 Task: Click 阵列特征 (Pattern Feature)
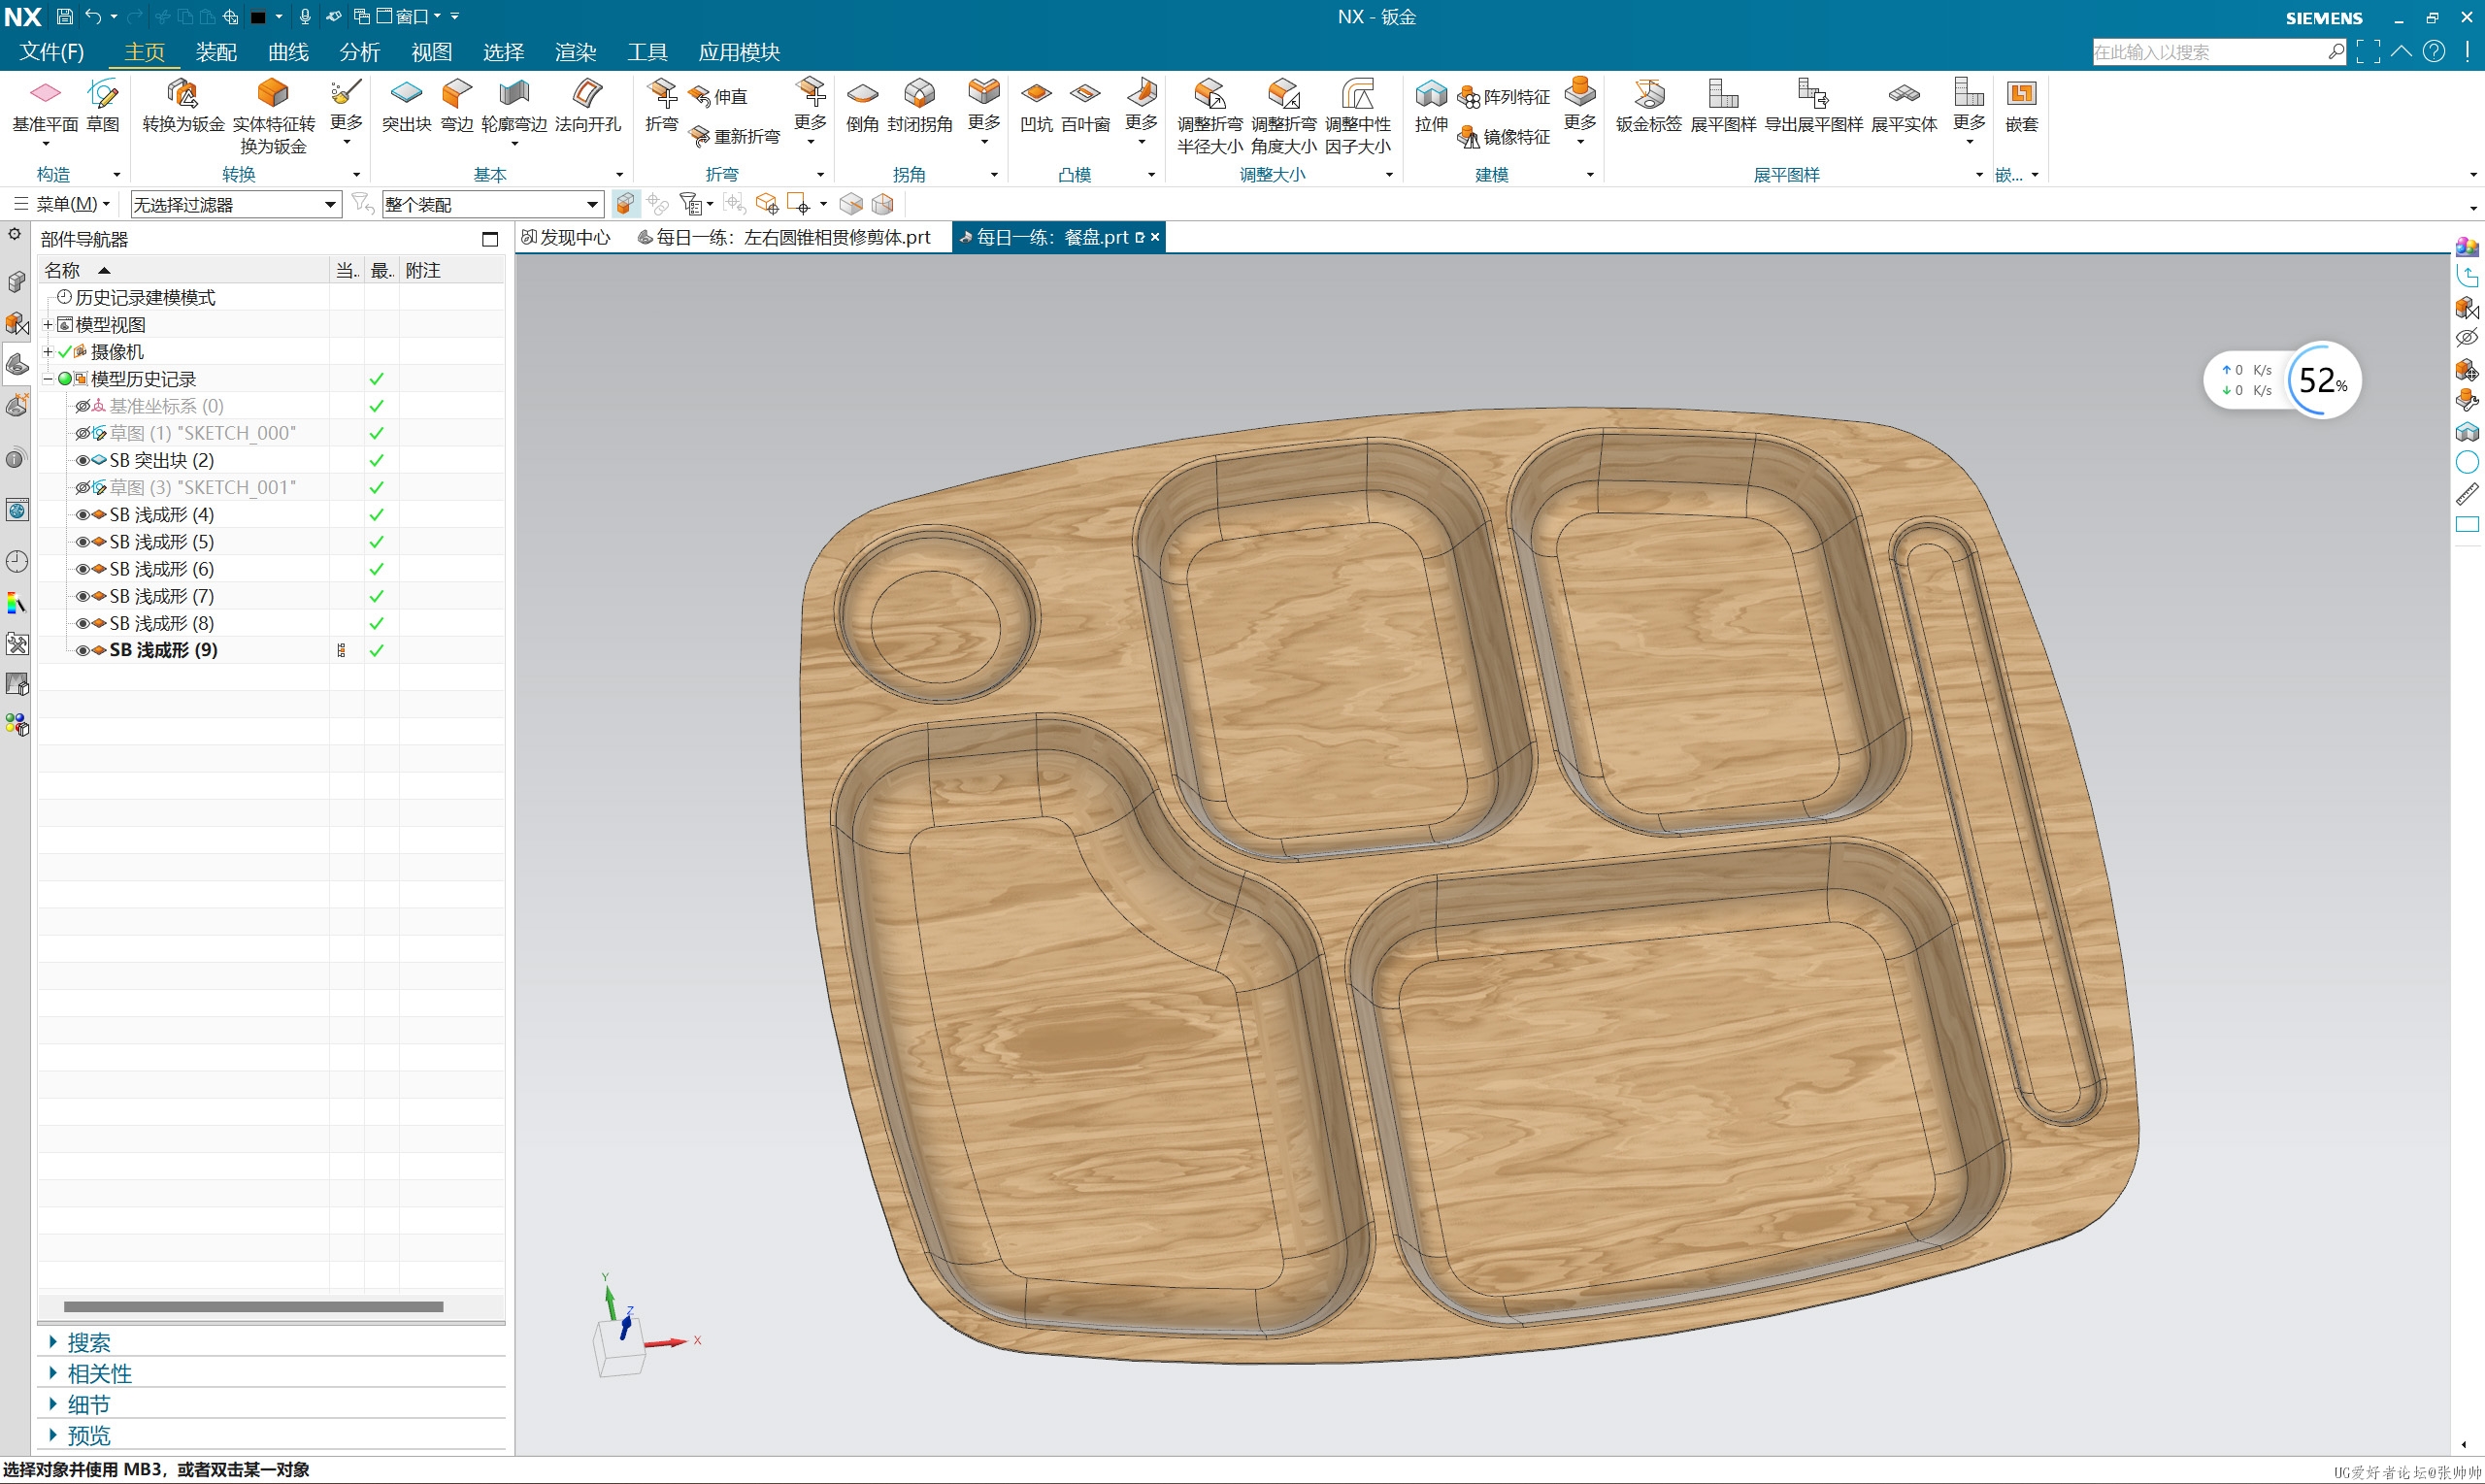pos(1504,96)
